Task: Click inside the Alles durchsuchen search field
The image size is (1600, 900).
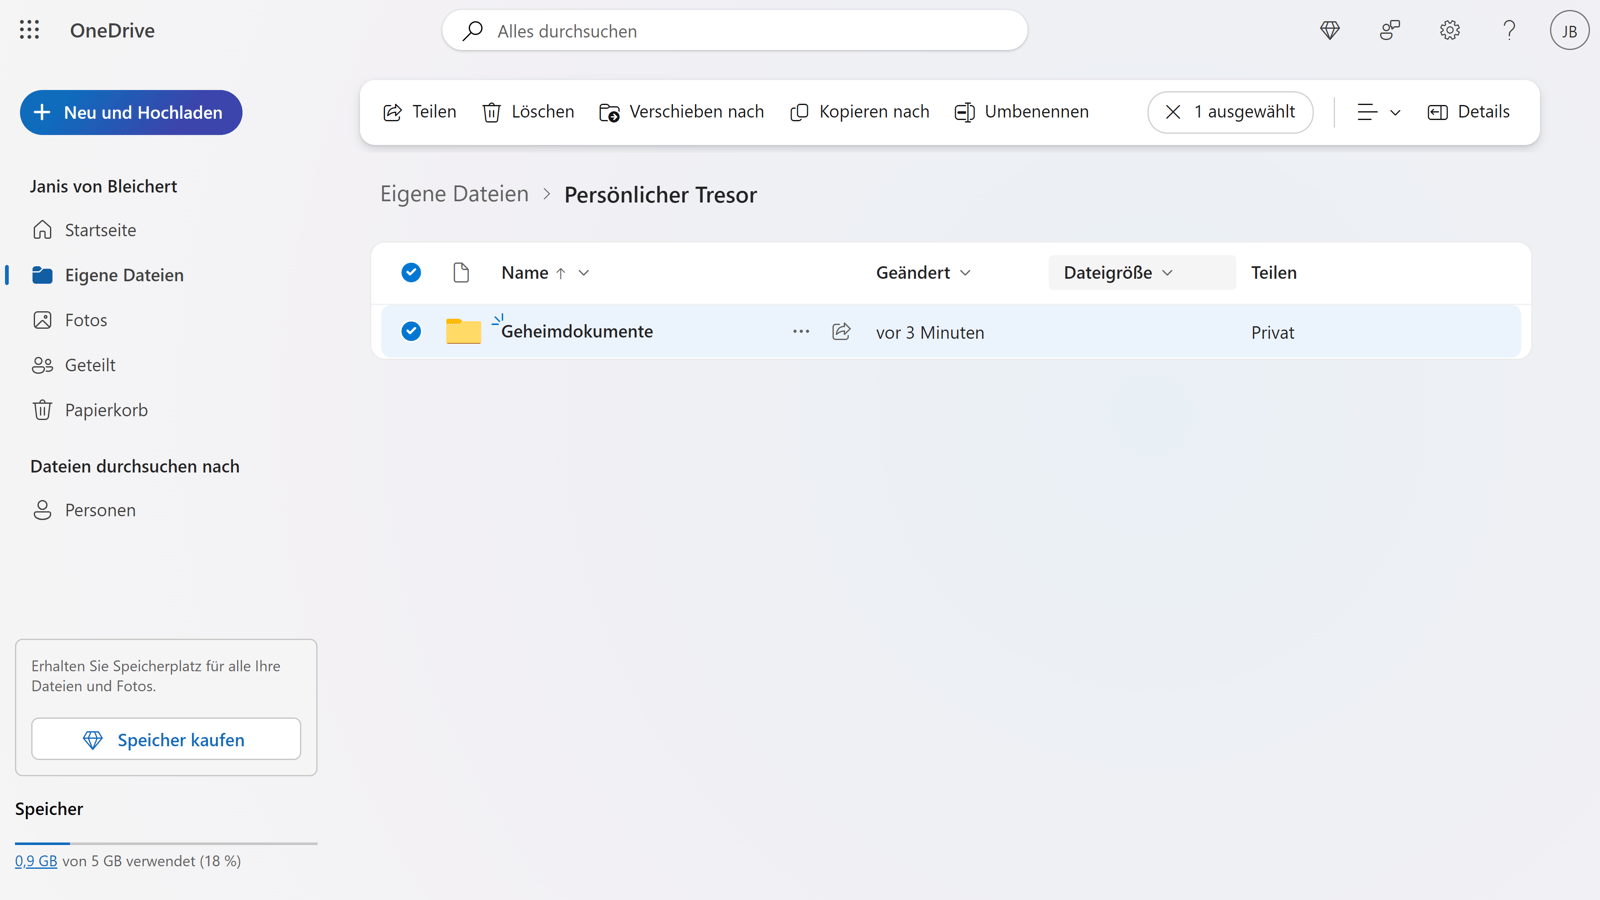Action: 734,31
